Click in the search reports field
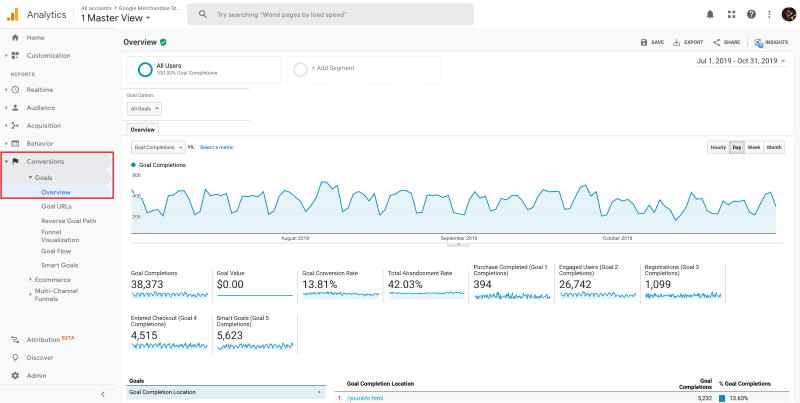This screenshot has height=403, width=800. coord(330,14)
